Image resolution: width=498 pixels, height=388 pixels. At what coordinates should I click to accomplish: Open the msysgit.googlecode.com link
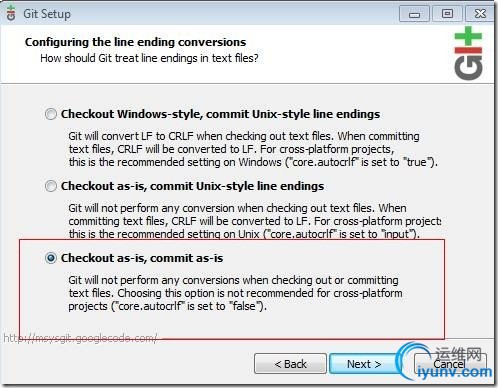click(x=80, y=338)
